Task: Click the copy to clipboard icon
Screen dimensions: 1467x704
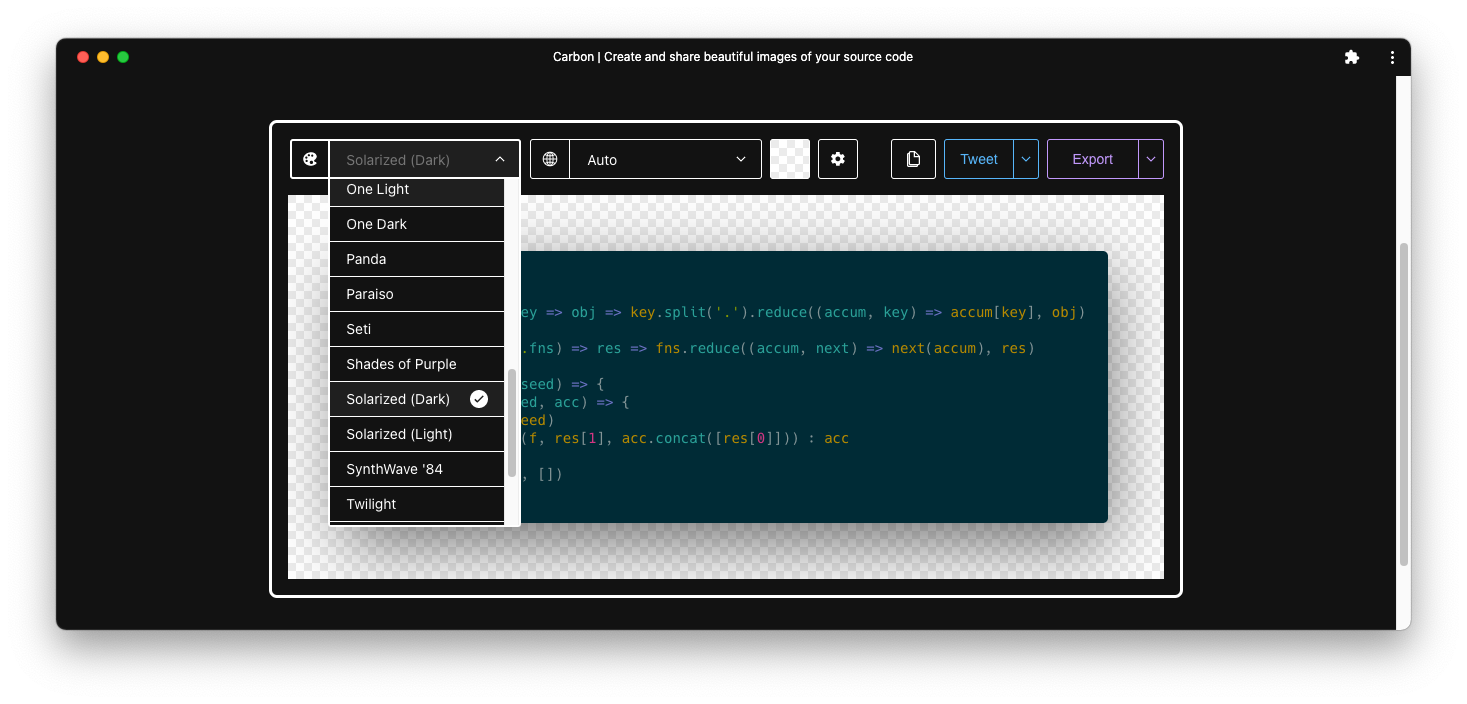Action: click(x=913, y=159)
